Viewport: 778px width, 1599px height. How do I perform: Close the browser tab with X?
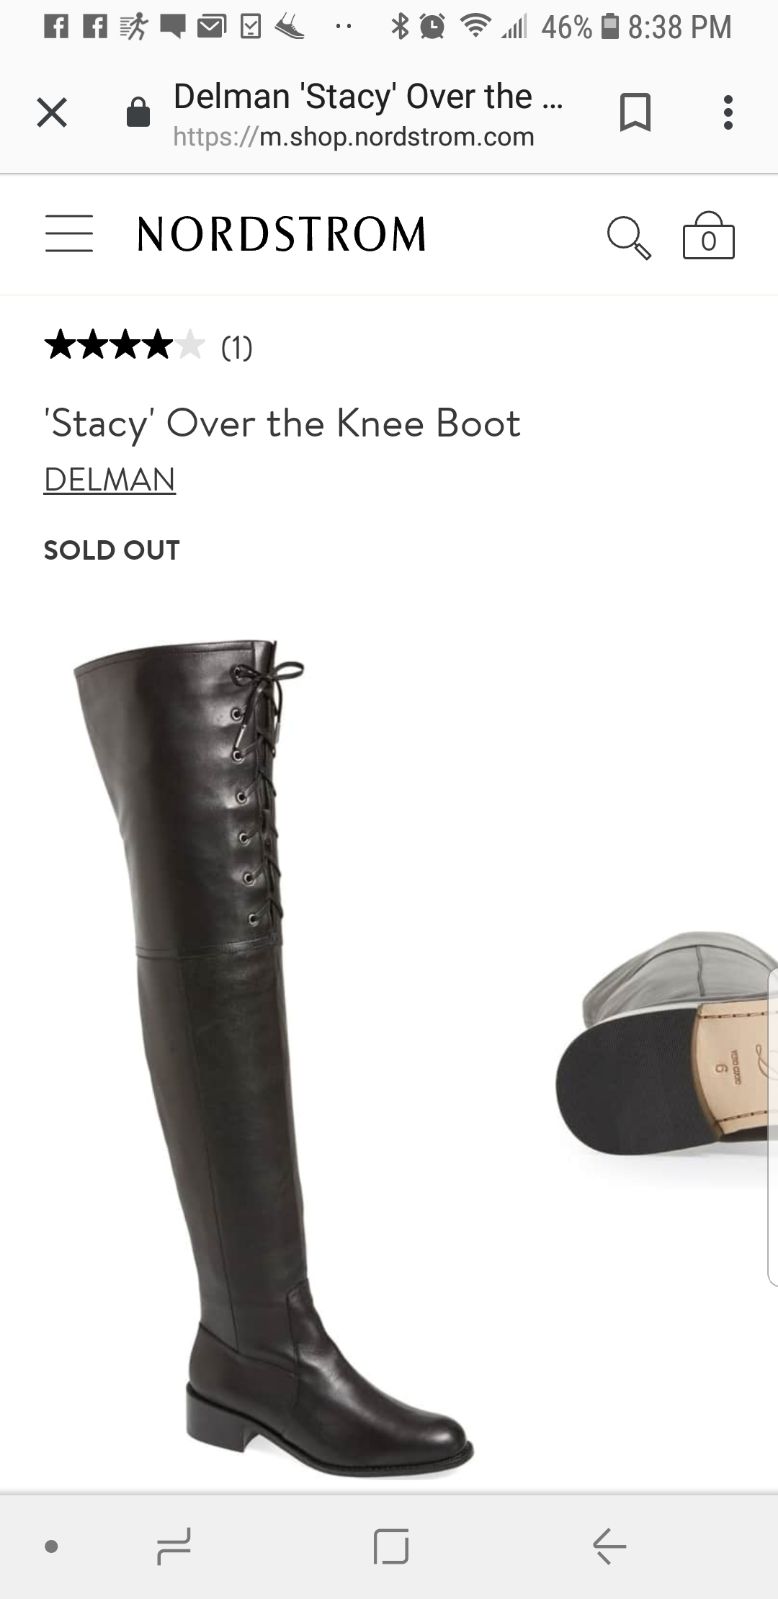52,113
